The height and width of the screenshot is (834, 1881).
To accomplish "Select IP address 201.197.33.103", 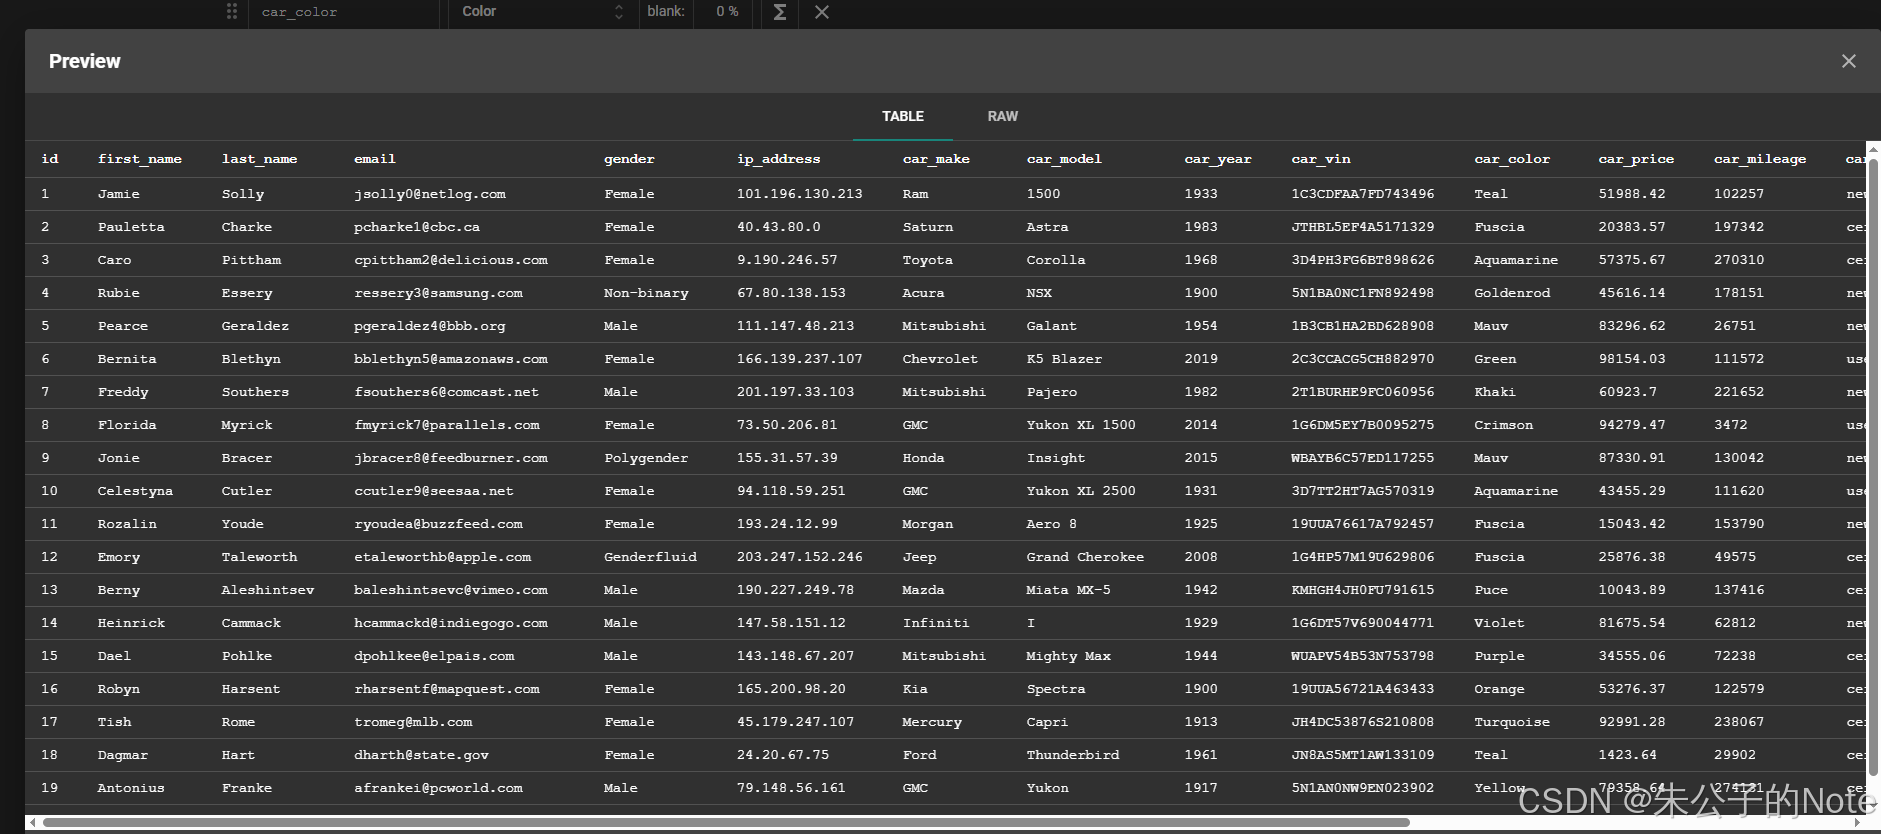I will click(796, 392).
